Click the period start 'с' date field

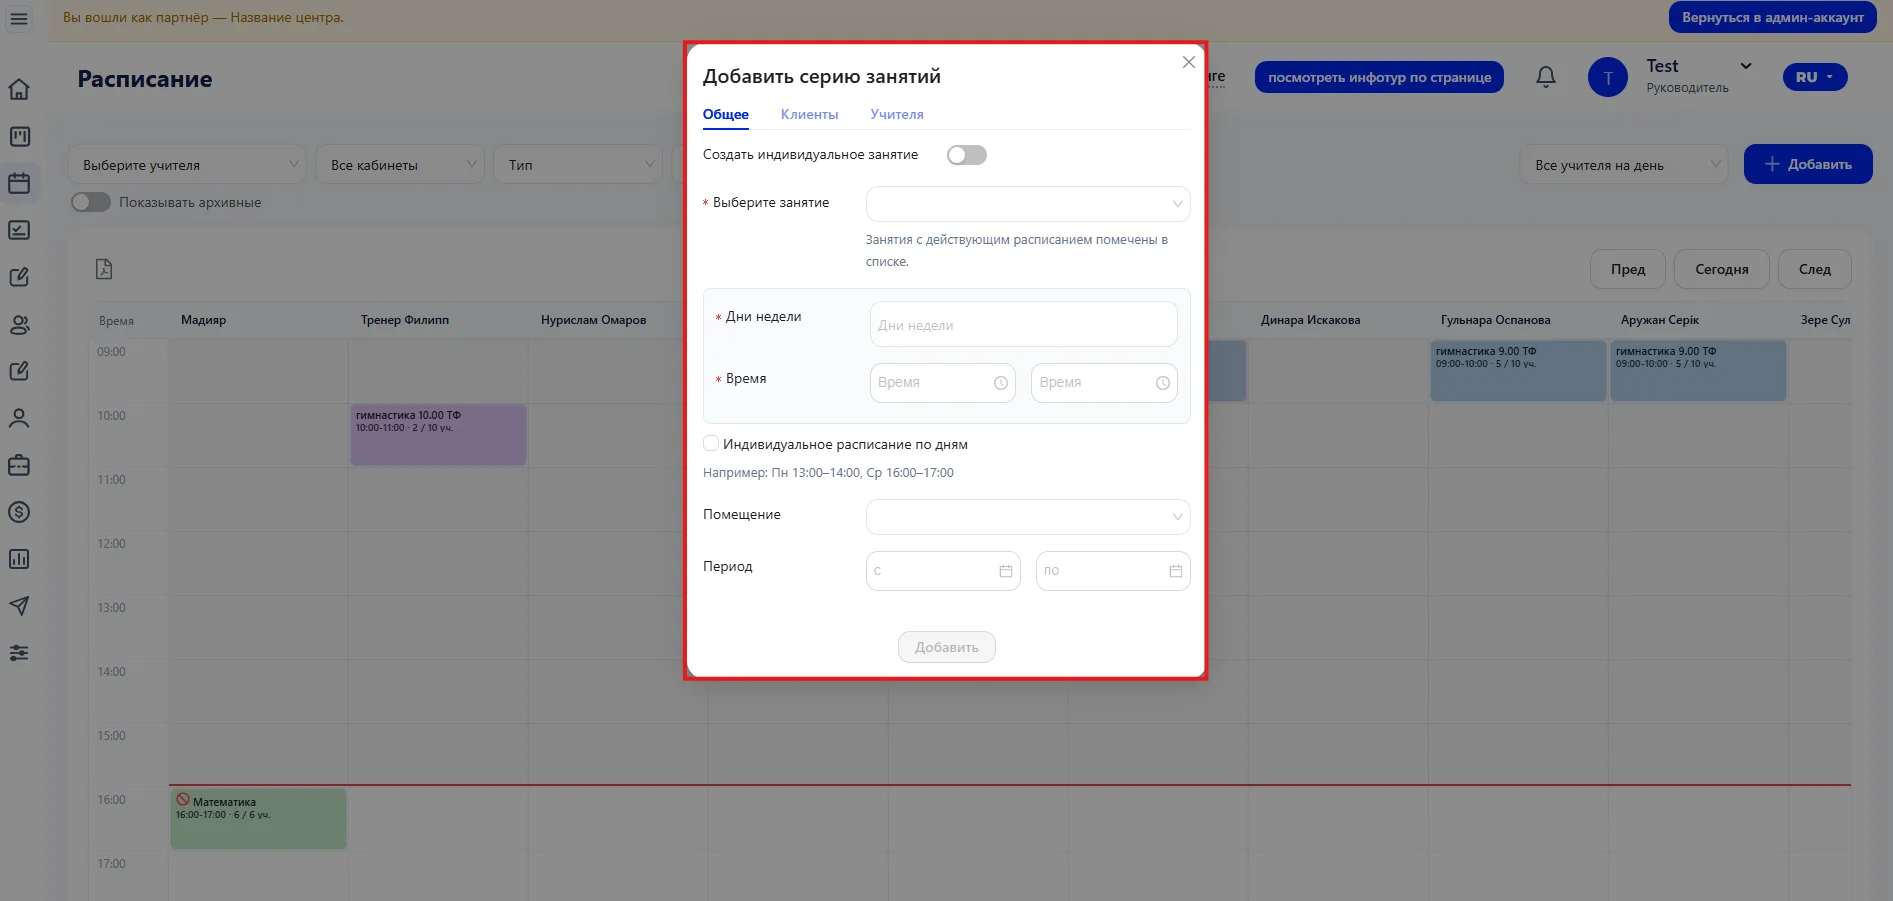pyautogui.click(x=943, y=571)
